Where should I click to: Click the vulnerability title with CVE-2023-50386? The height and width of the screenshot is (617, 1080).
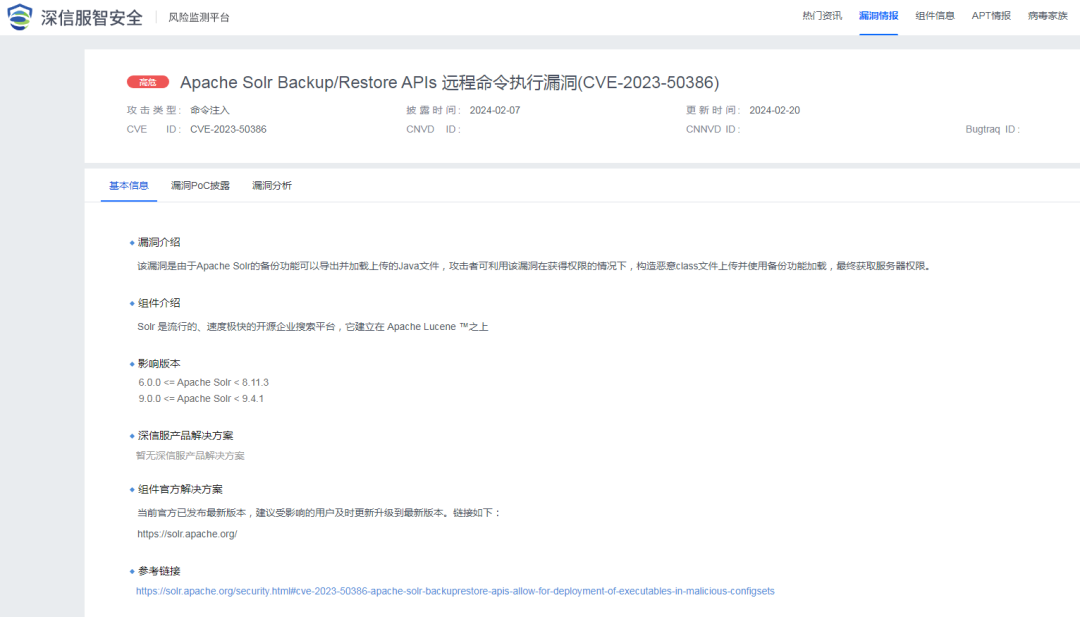pyautogui.click(x=450, y=83)
